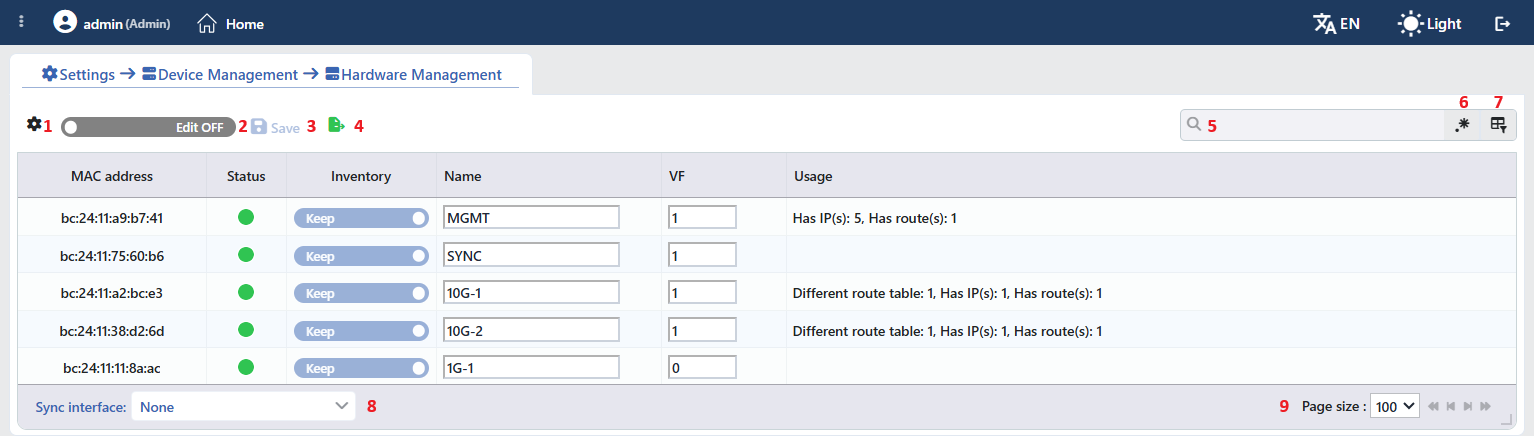Click VF field in 1G-1 row
This screenshot has height=436, width=1534.
(702, 368)
